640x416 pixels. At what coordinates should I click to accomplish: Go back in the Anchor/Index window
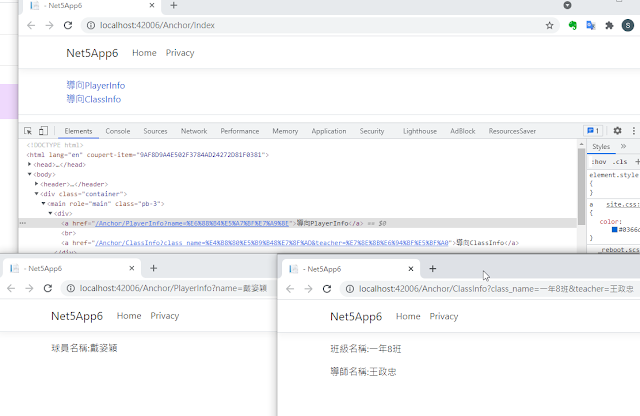31,25
